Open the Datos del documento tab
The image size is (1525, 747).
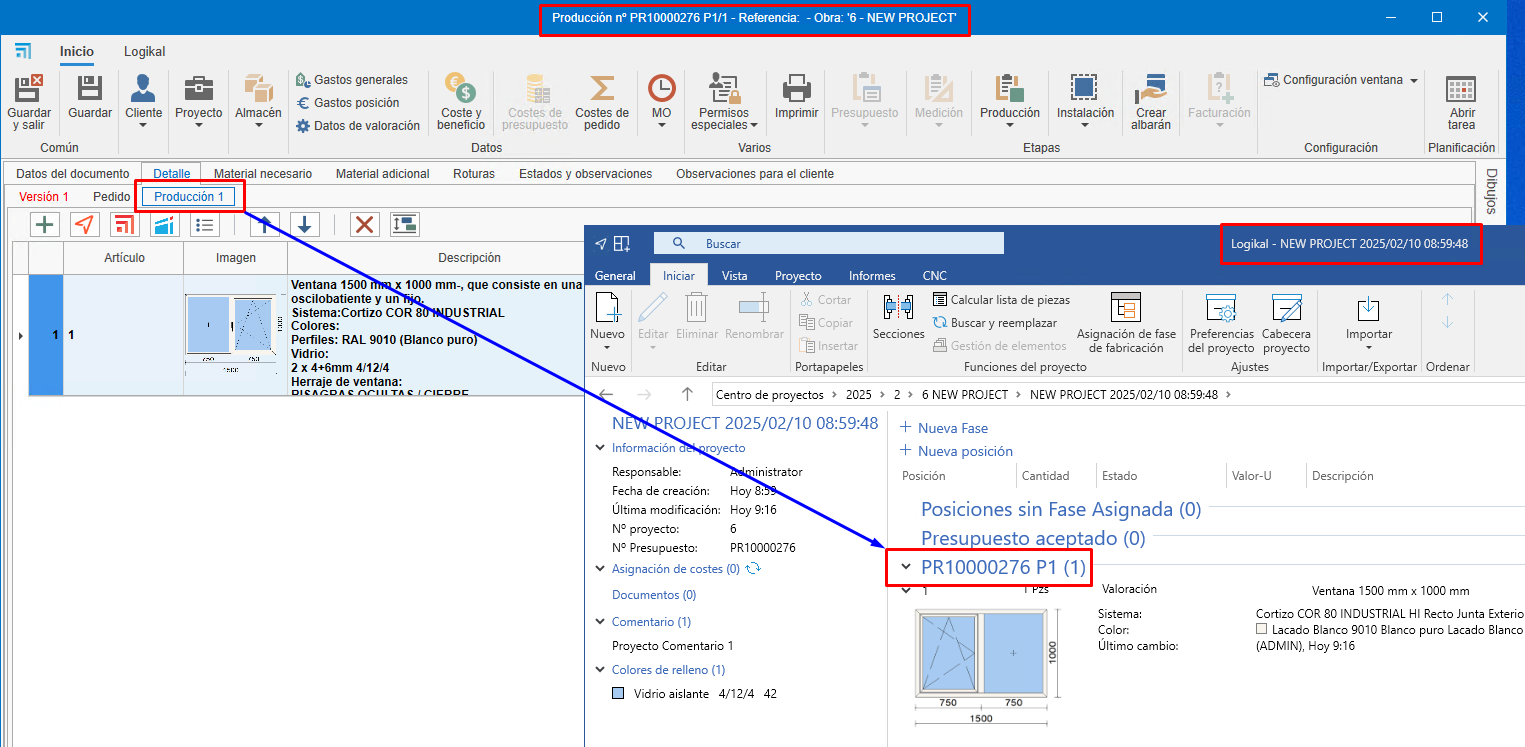(73, 174)
